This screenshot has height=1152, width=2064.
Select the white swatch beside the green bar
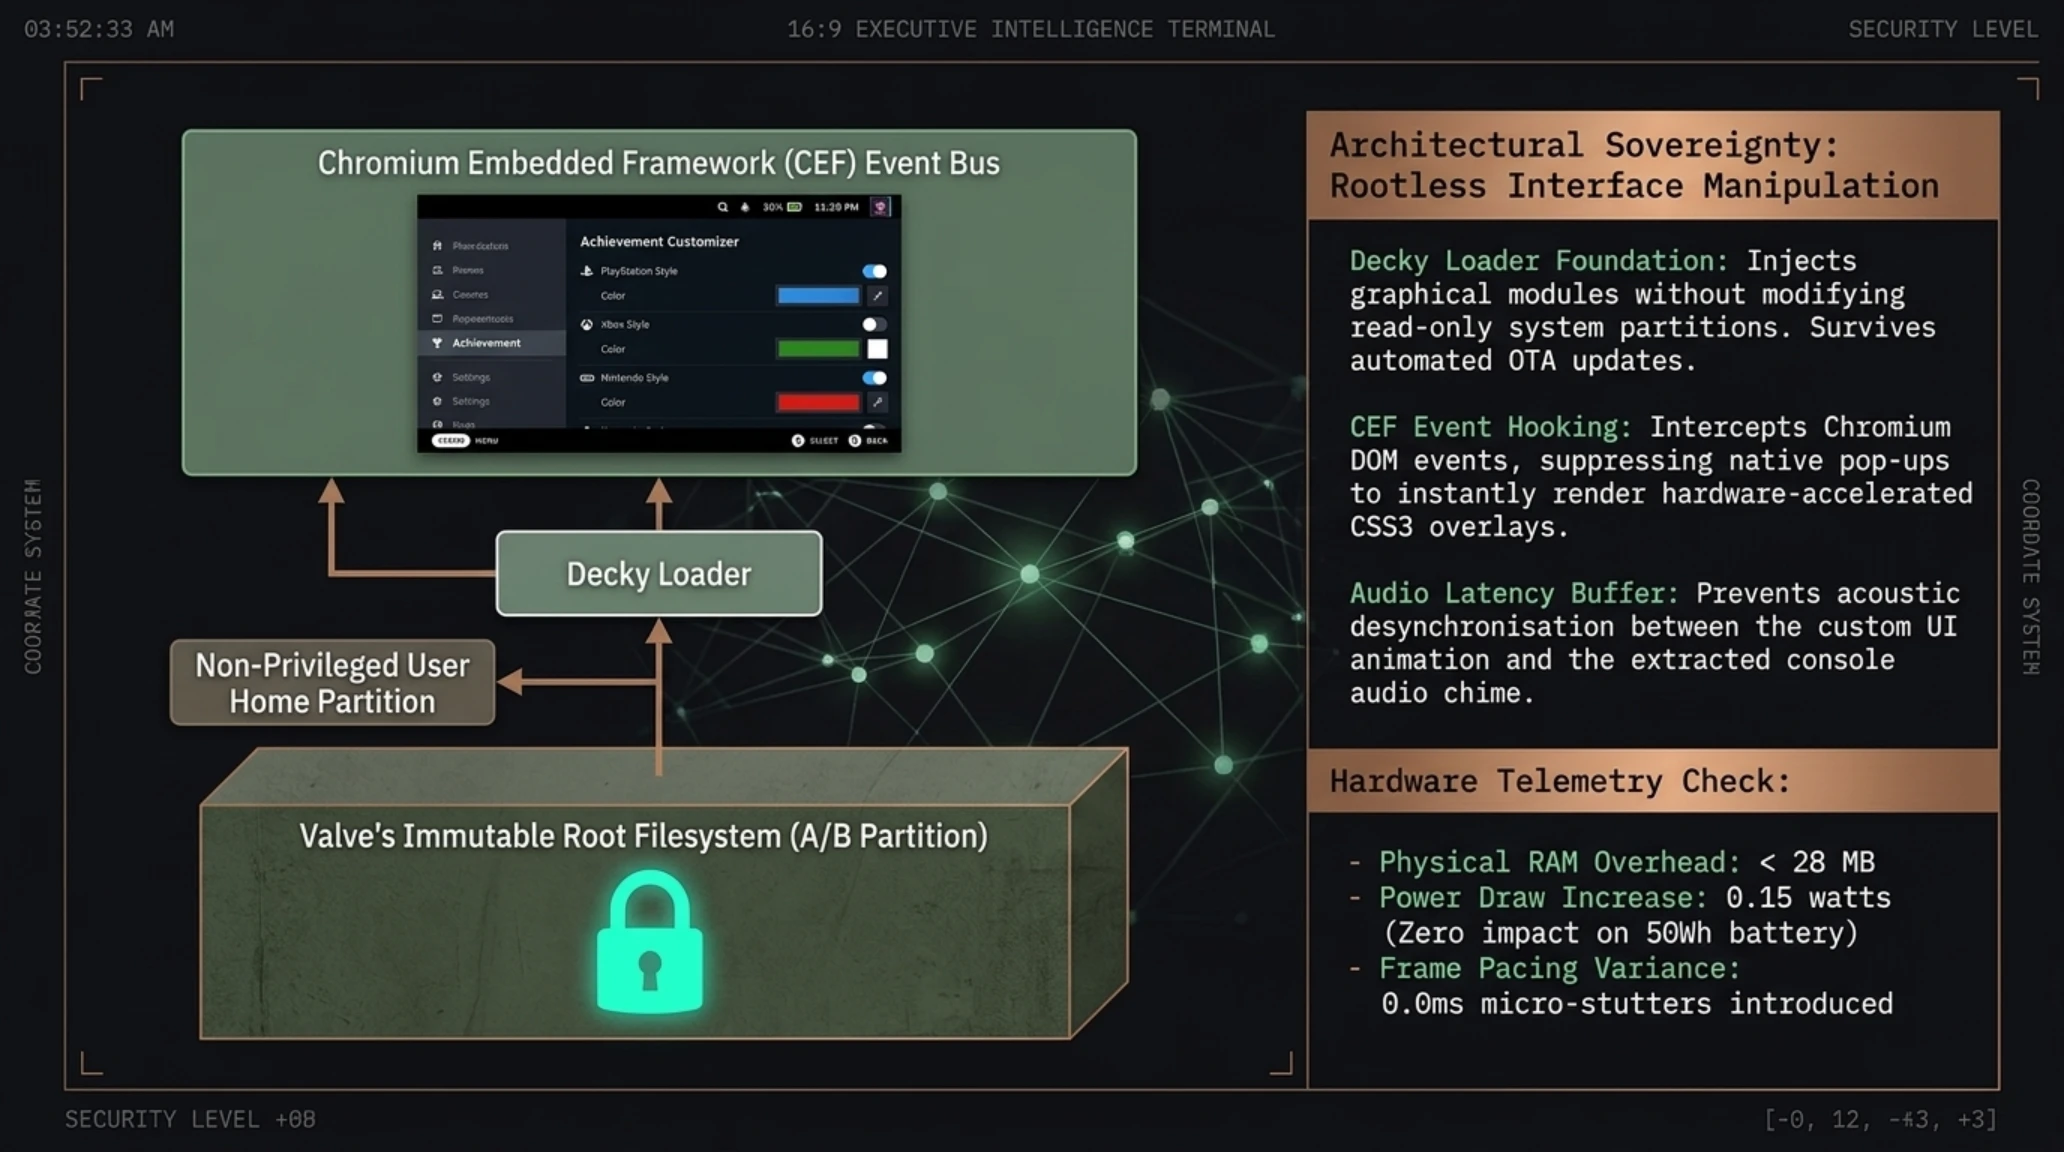click(877, 349)
